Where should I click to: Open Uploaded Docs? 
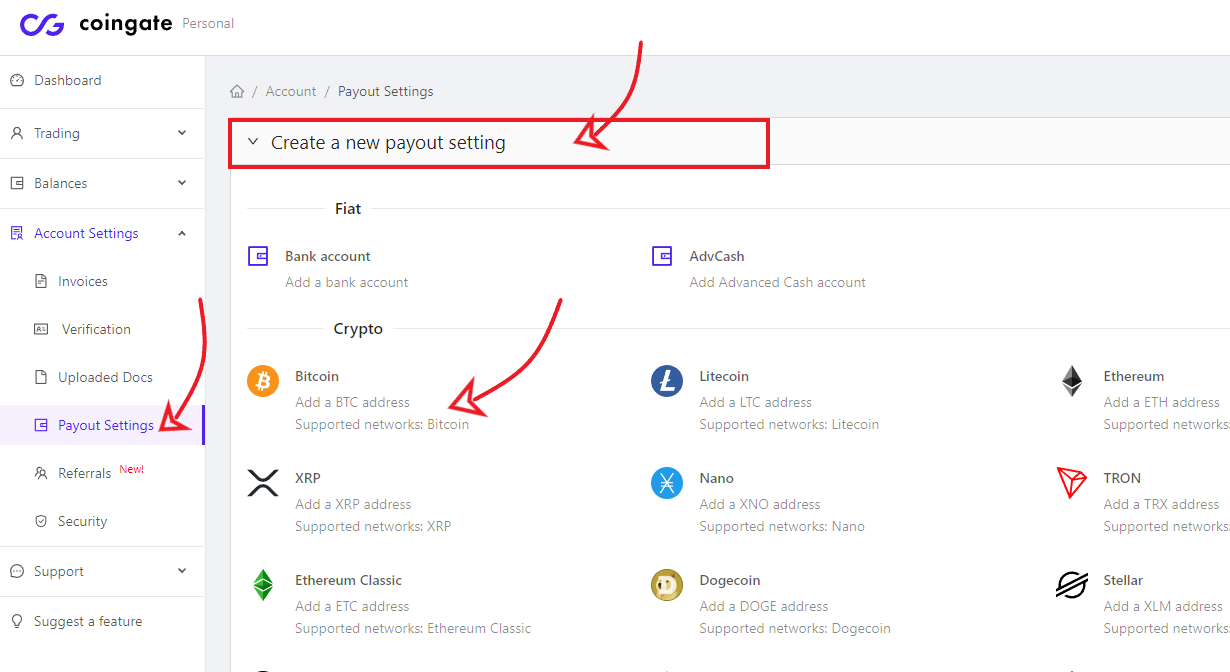105,377
